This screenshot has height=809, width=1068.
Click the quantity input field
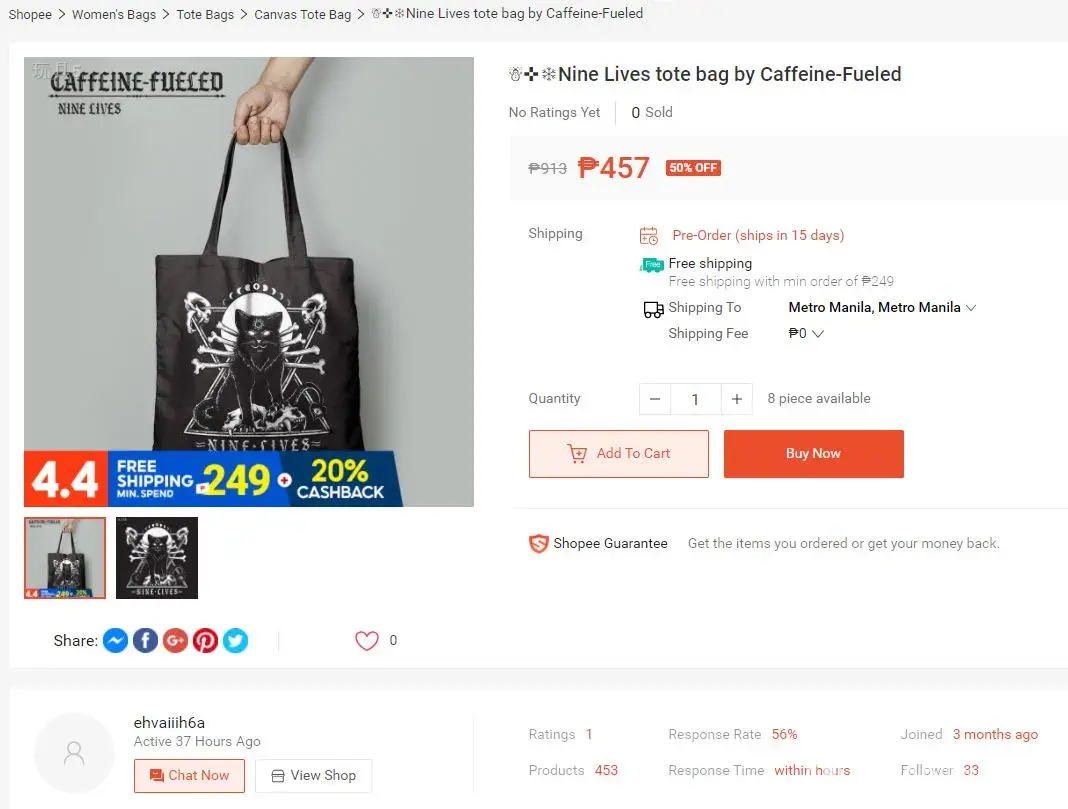(x=695, y=399)
